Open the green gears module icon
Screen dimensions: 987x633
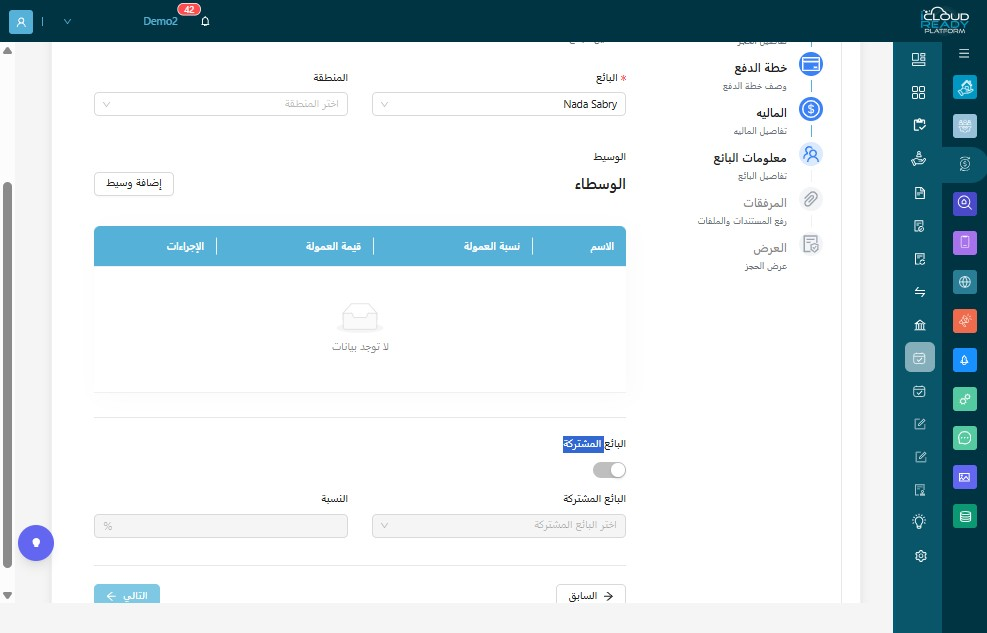[964, 399]
